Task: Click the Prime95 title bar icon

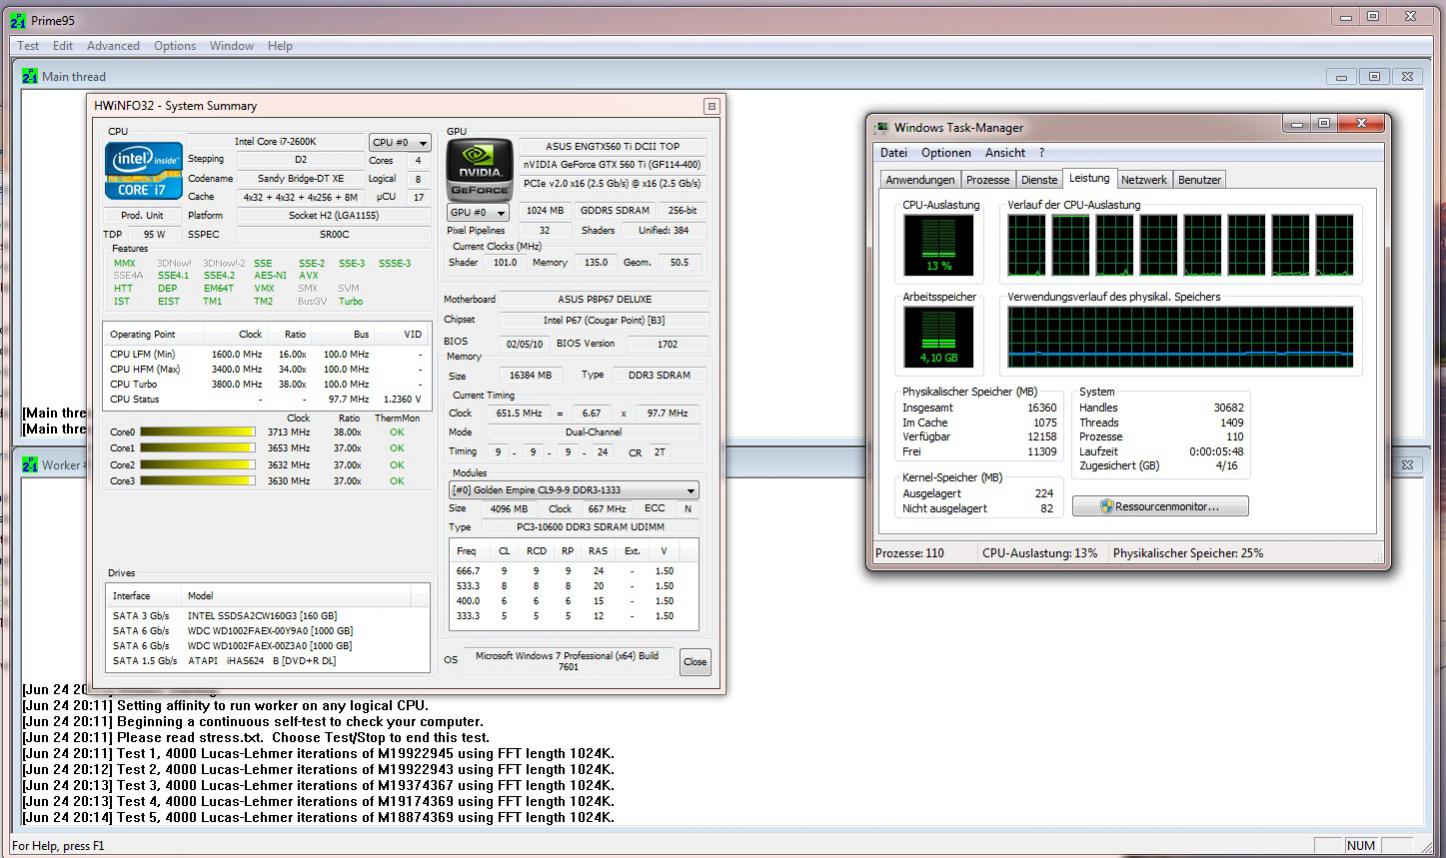Action: coord(17,20)
